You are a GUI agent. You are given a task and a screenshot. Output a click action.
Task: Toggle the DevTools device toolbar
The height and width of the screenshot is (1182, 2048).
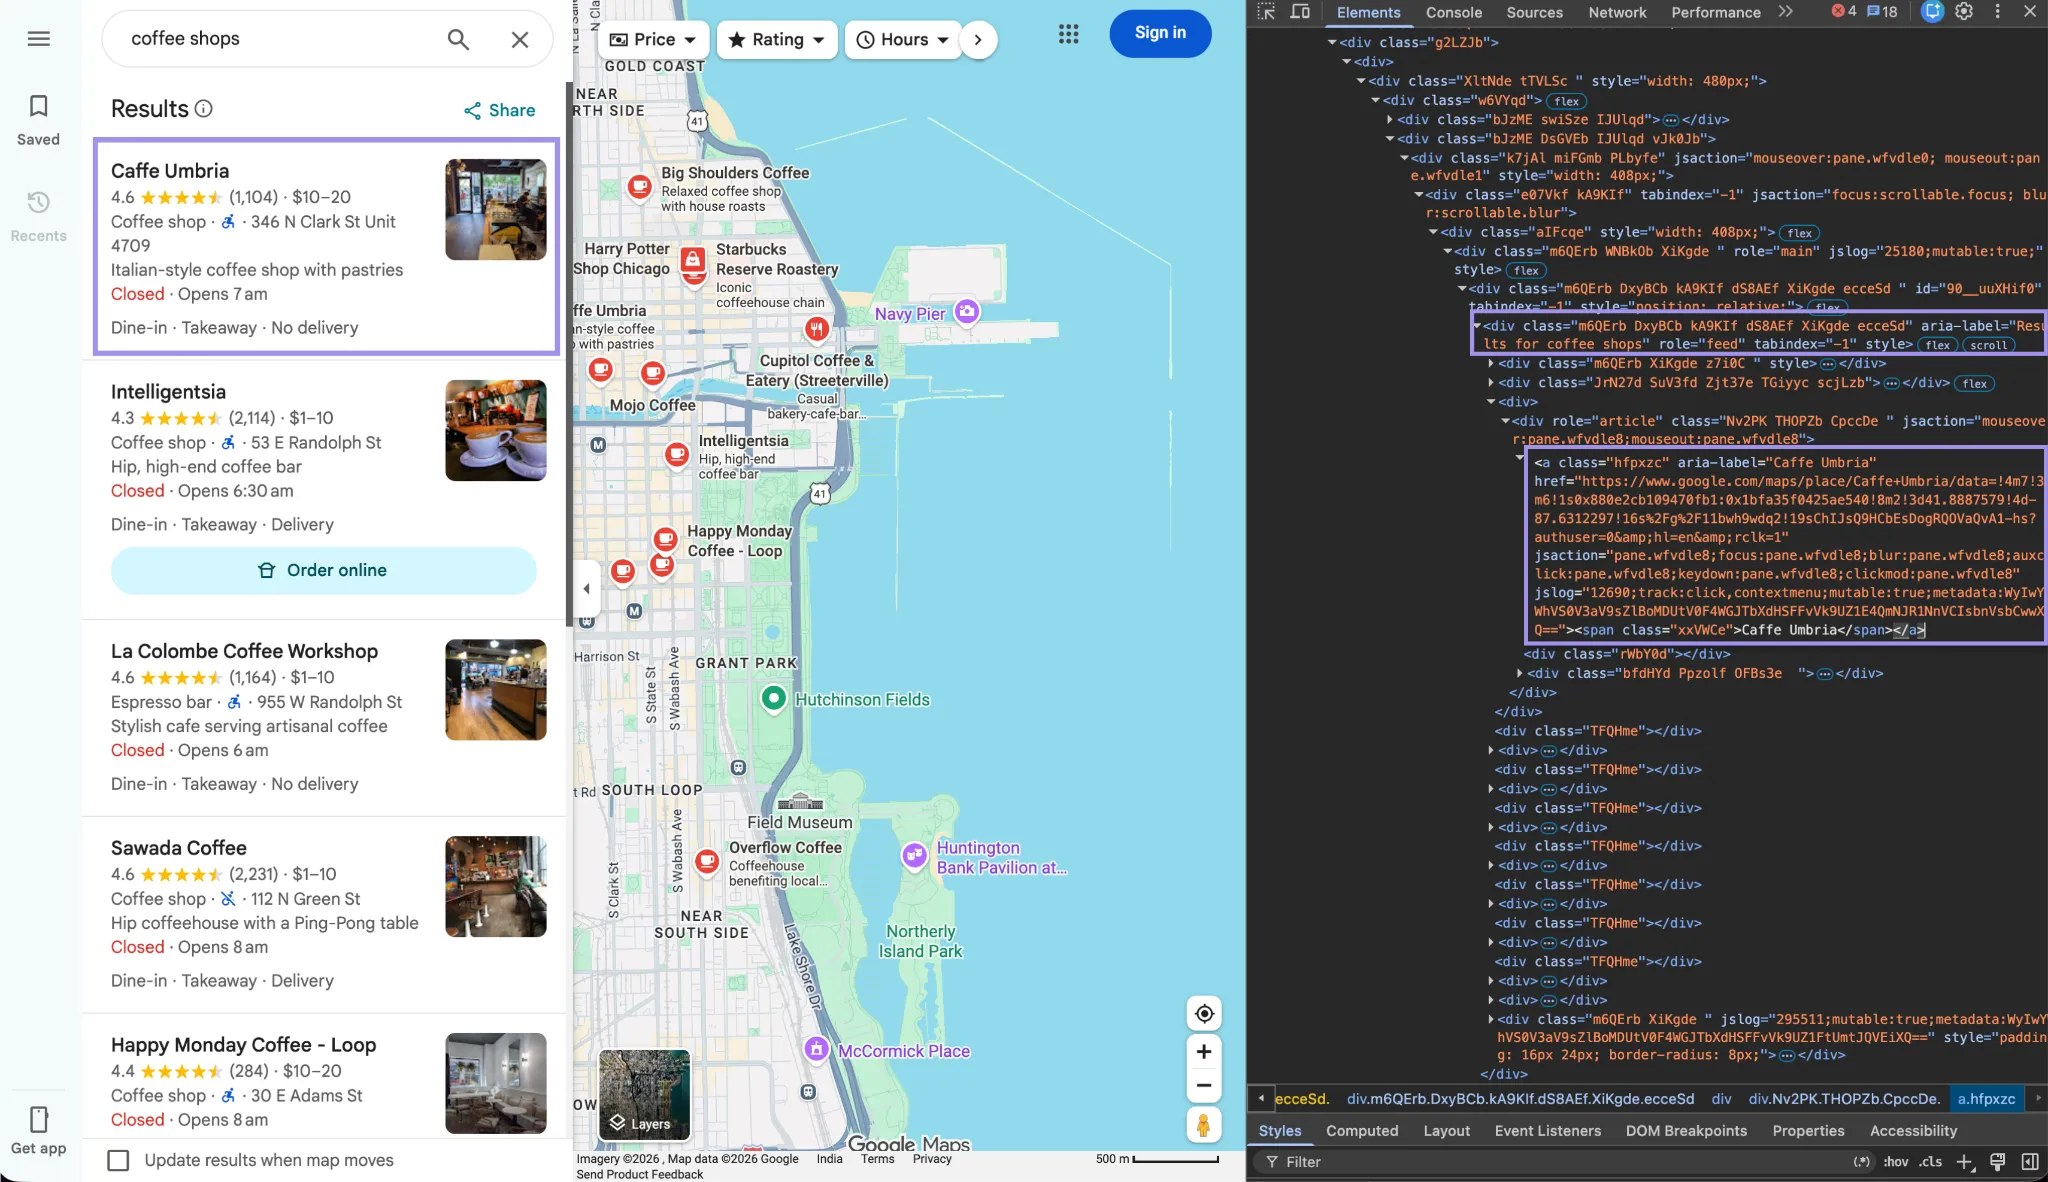point(1300,12)
